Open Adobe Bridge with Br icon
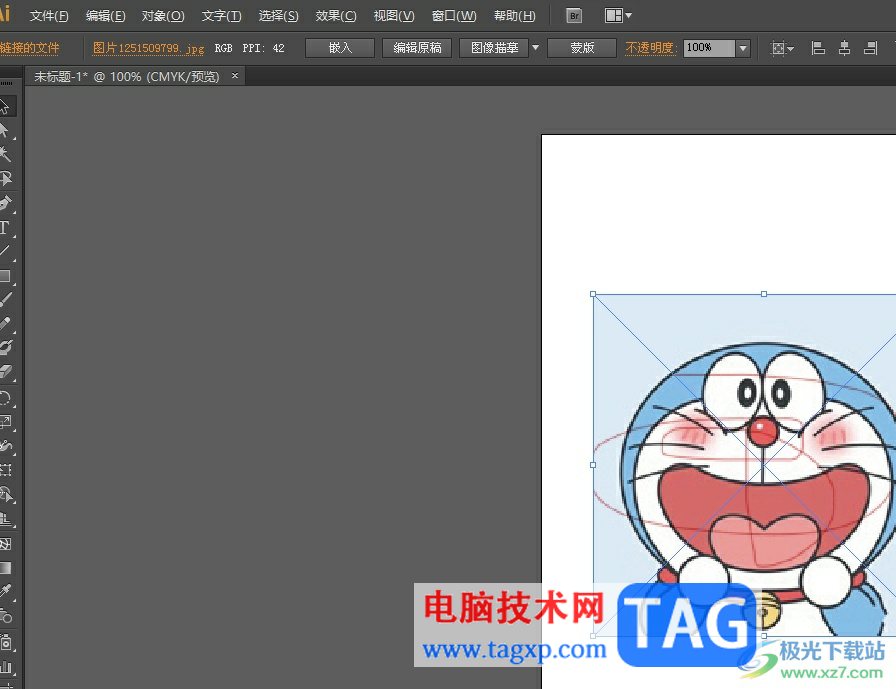The height and width of the screenshot is (689, 896). pyautogui.click(x=574, y=16)
